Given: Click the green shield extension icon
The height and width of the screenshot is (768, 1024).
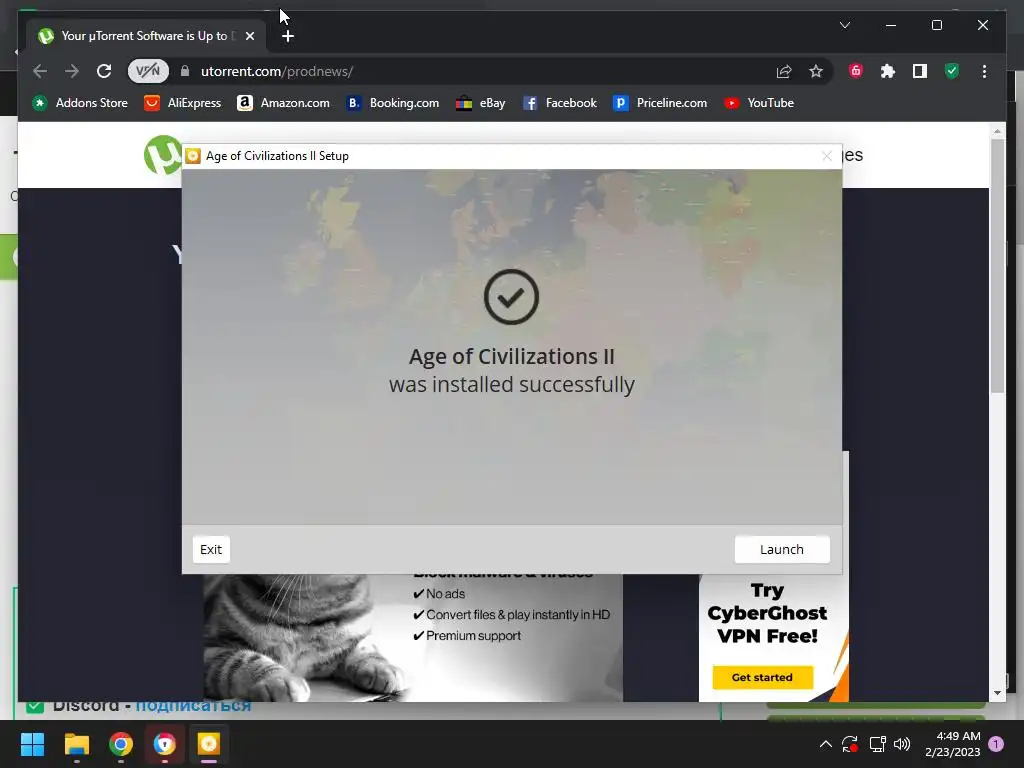Looking at the screenshot, I should pyautogui.click(x=952, y=71).
